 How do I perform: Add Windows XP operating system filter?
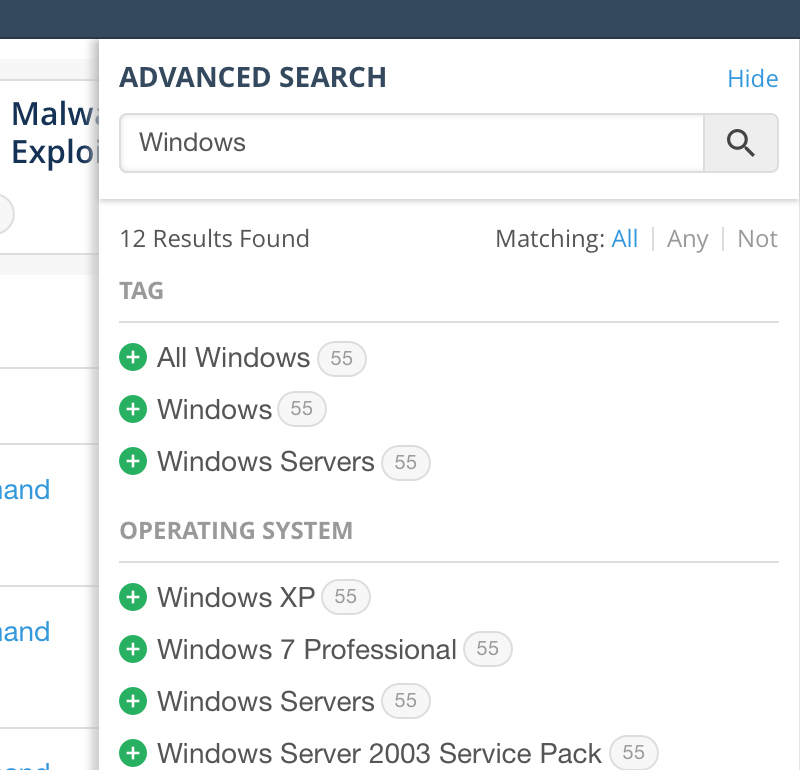[133, 597]
